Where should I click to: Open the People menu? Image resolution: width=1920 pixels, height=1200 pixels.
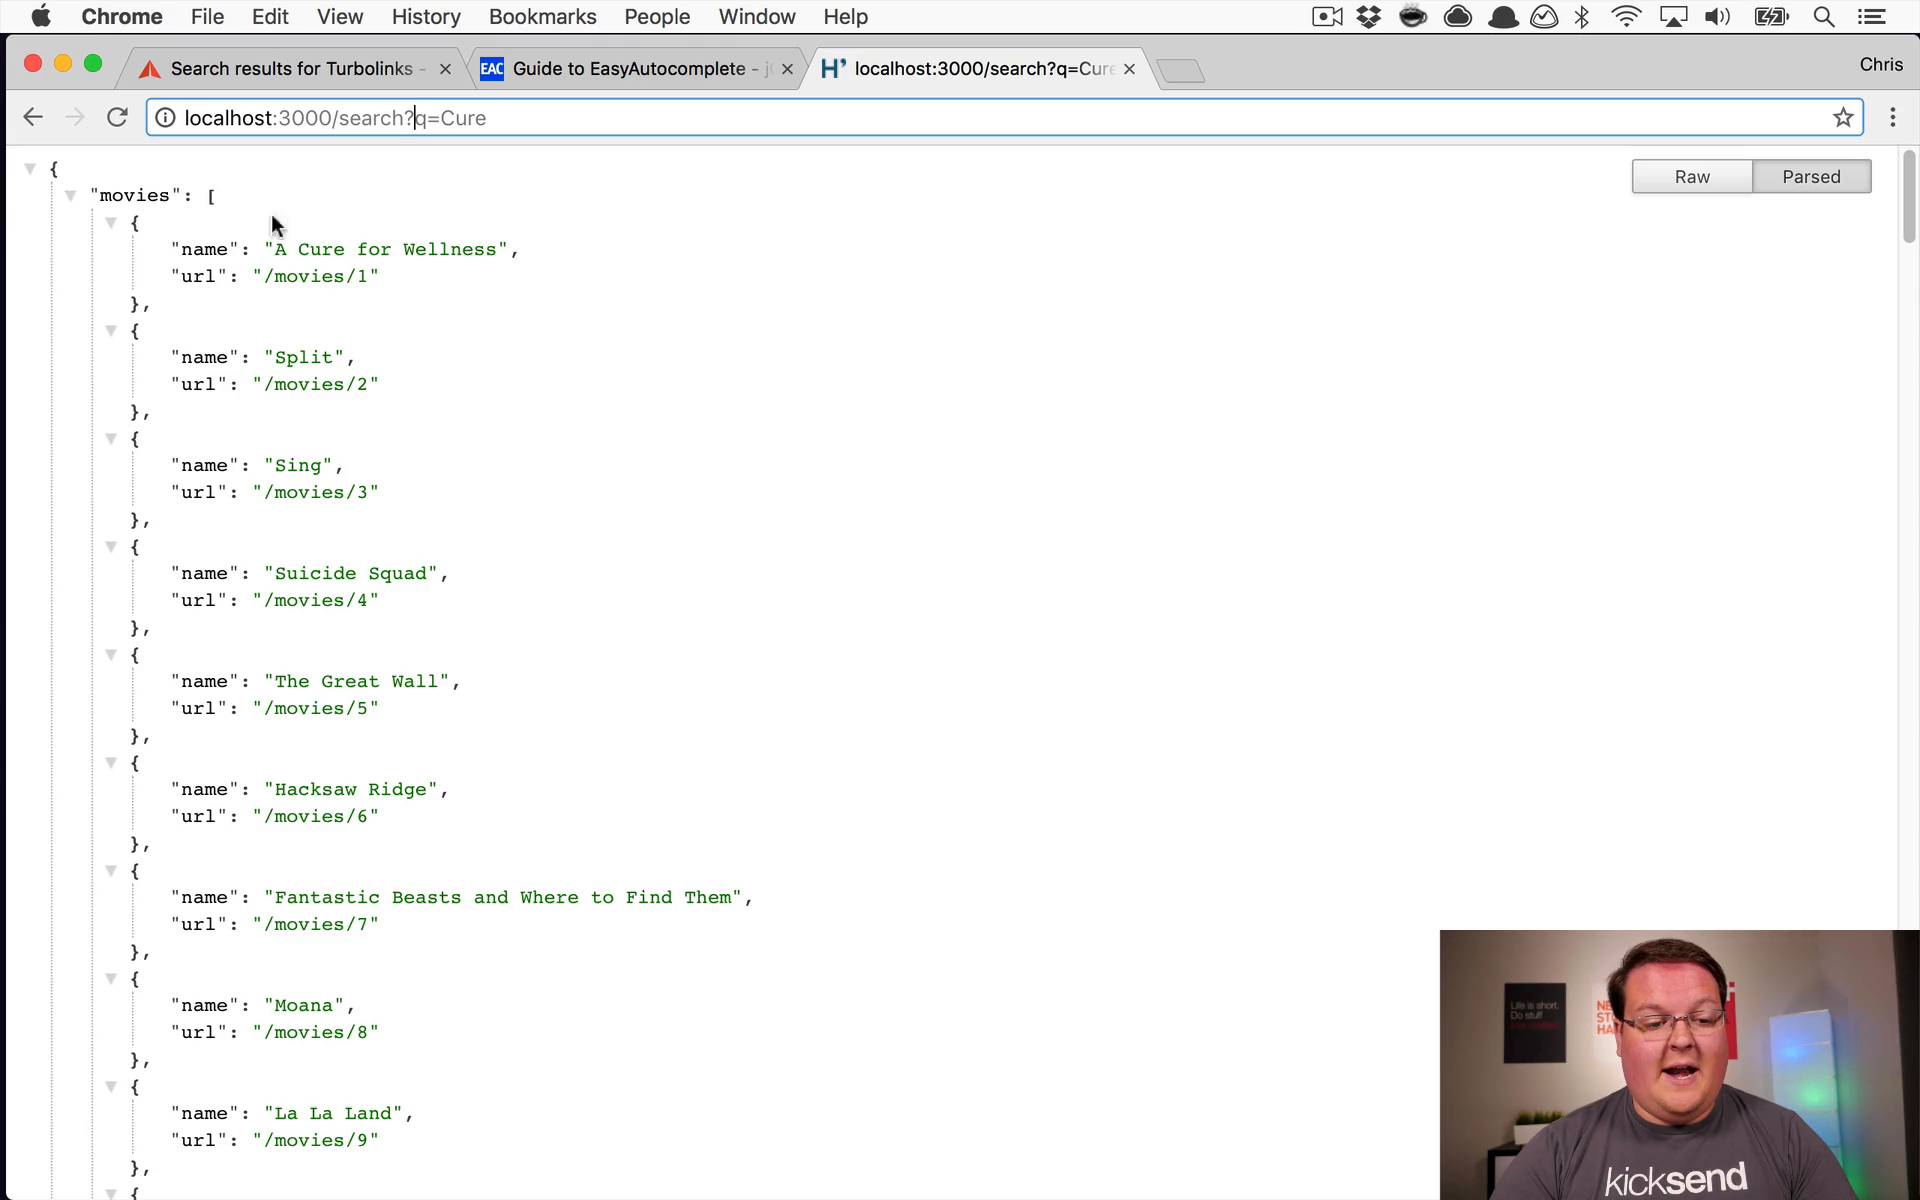pyautogui.click(x=657, y=17)
